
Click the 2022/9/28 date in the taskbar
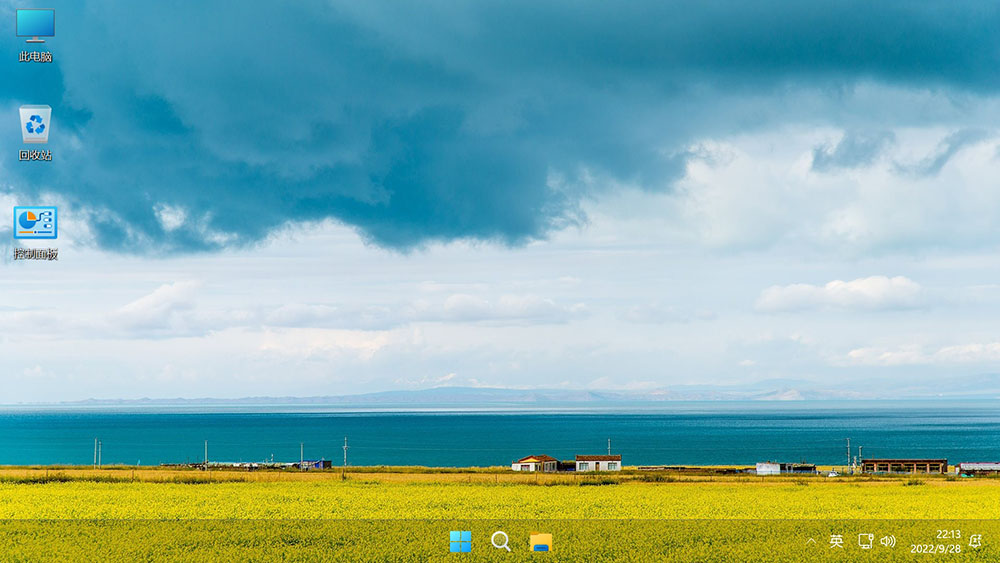(934, 549)
